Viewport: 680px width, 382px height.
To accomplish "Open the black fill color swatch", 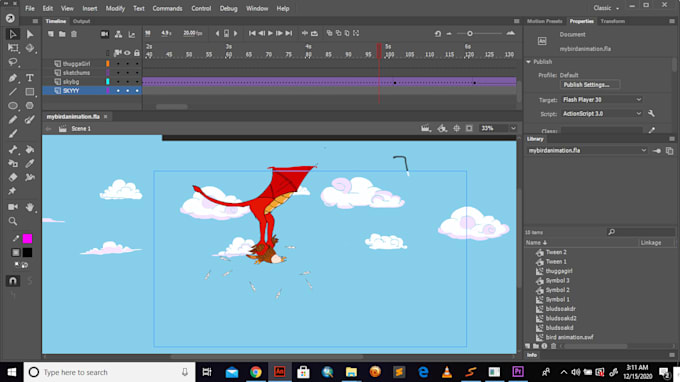I will coord(27,252).
